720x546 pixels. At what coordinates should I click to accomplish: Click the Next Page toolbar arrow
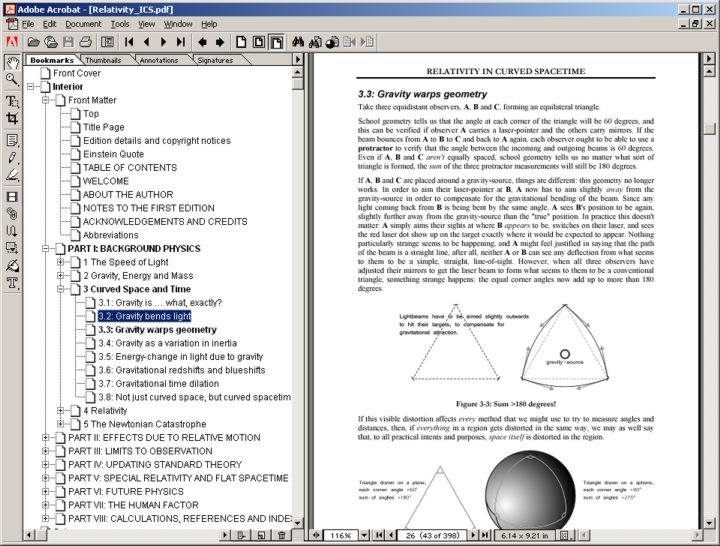(163, 42)
